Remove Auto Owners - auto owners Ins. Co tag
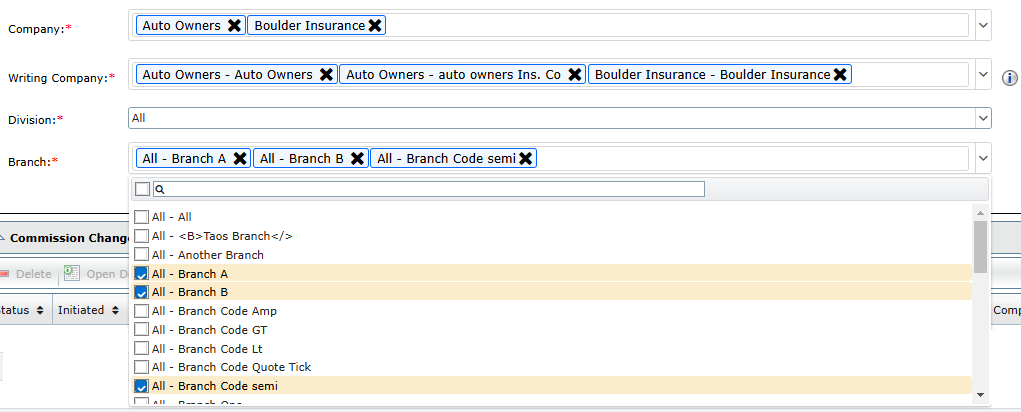 click(x=574, y=75)
